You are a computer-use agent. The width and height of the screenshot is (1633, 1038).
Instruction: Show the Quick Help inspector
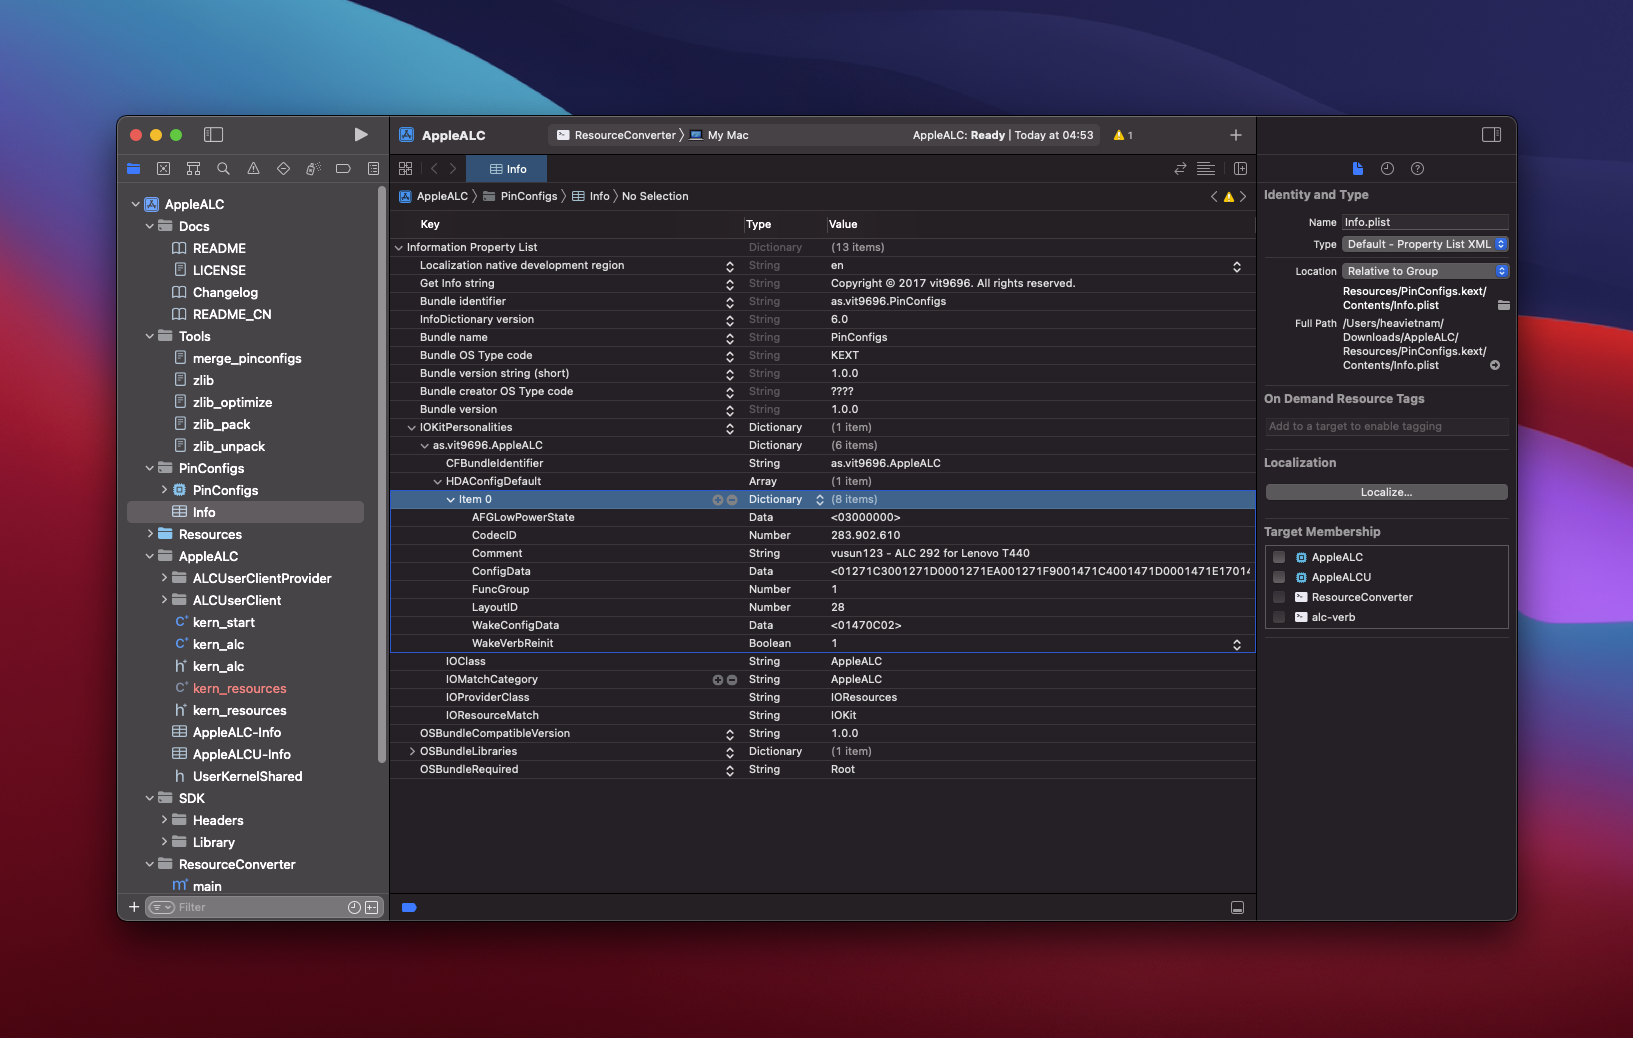coord(1417,169)
